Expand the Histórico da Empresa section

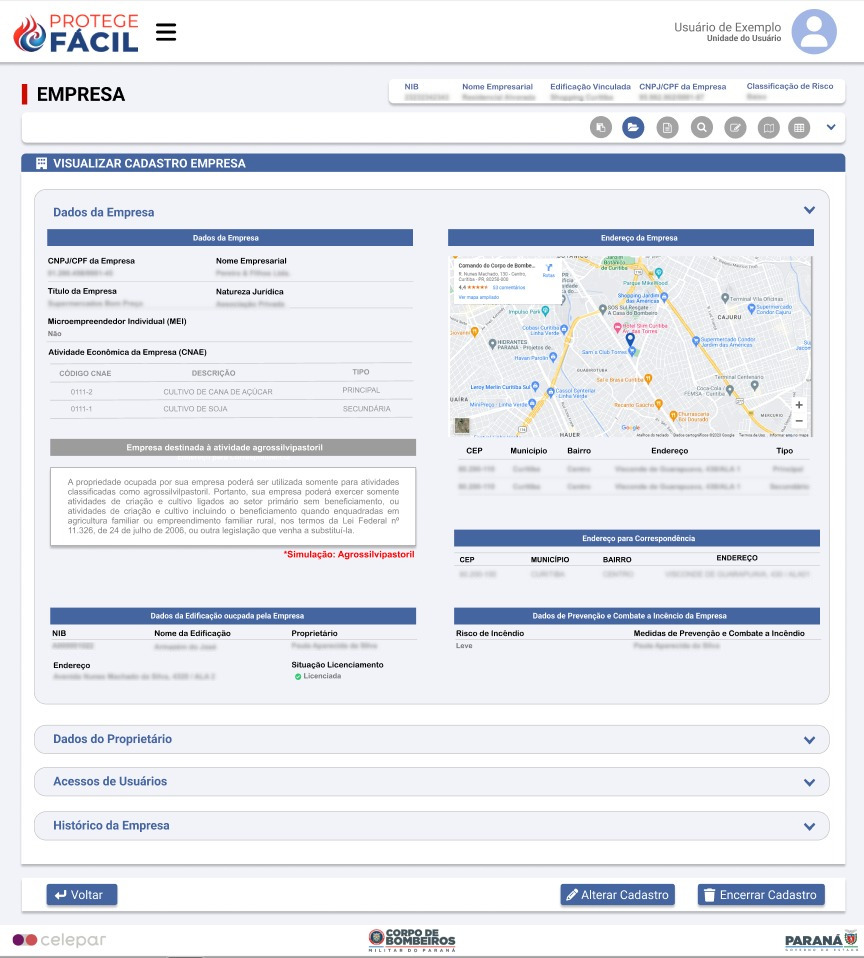(x=809, y=827)
